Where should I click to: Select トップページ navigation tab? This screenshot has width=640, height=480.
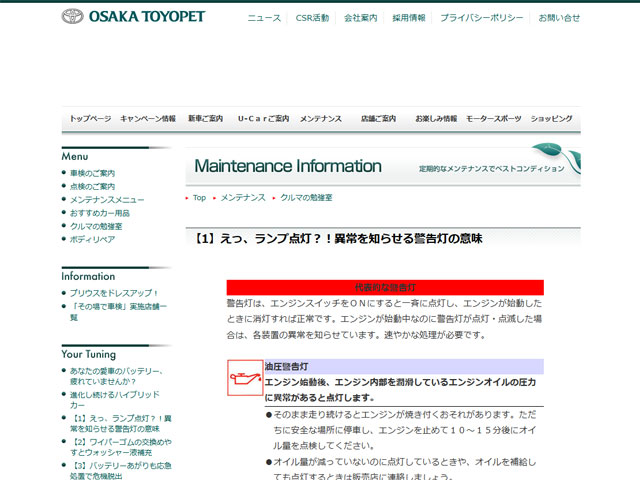[x=90, y=119]
